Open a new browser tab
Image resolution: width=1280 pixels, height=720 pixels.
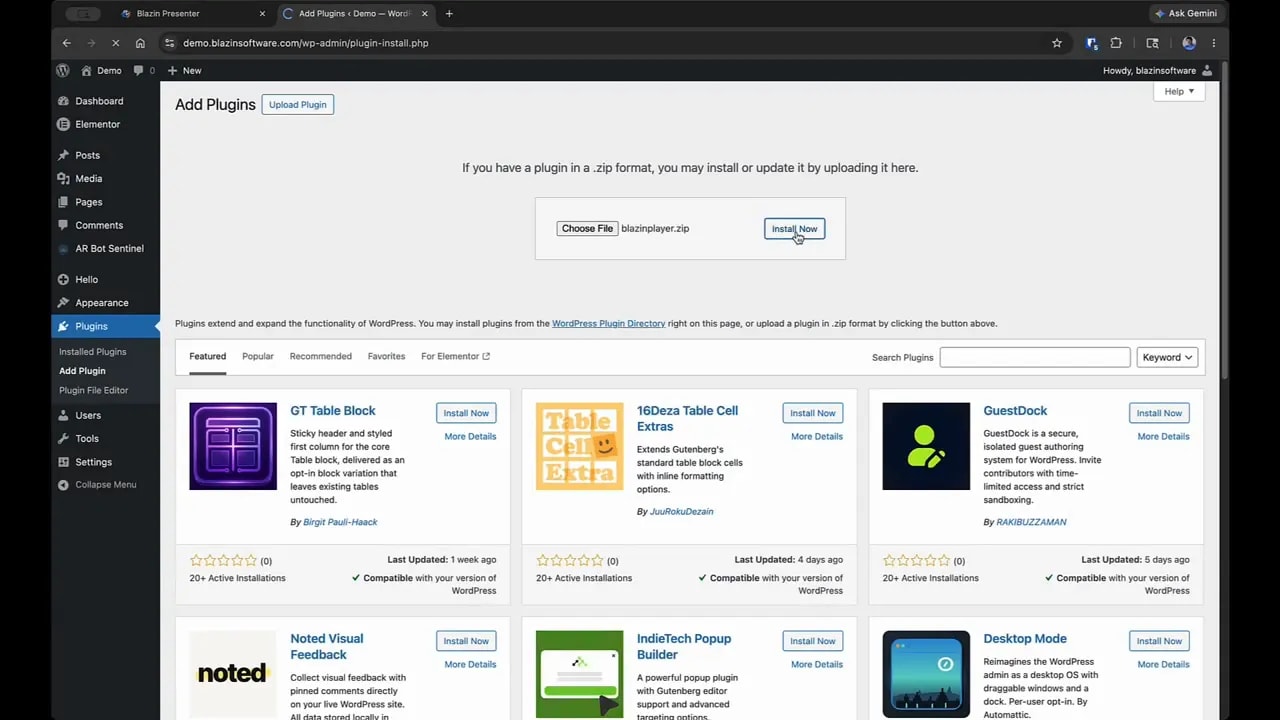(x=449, y=14)
